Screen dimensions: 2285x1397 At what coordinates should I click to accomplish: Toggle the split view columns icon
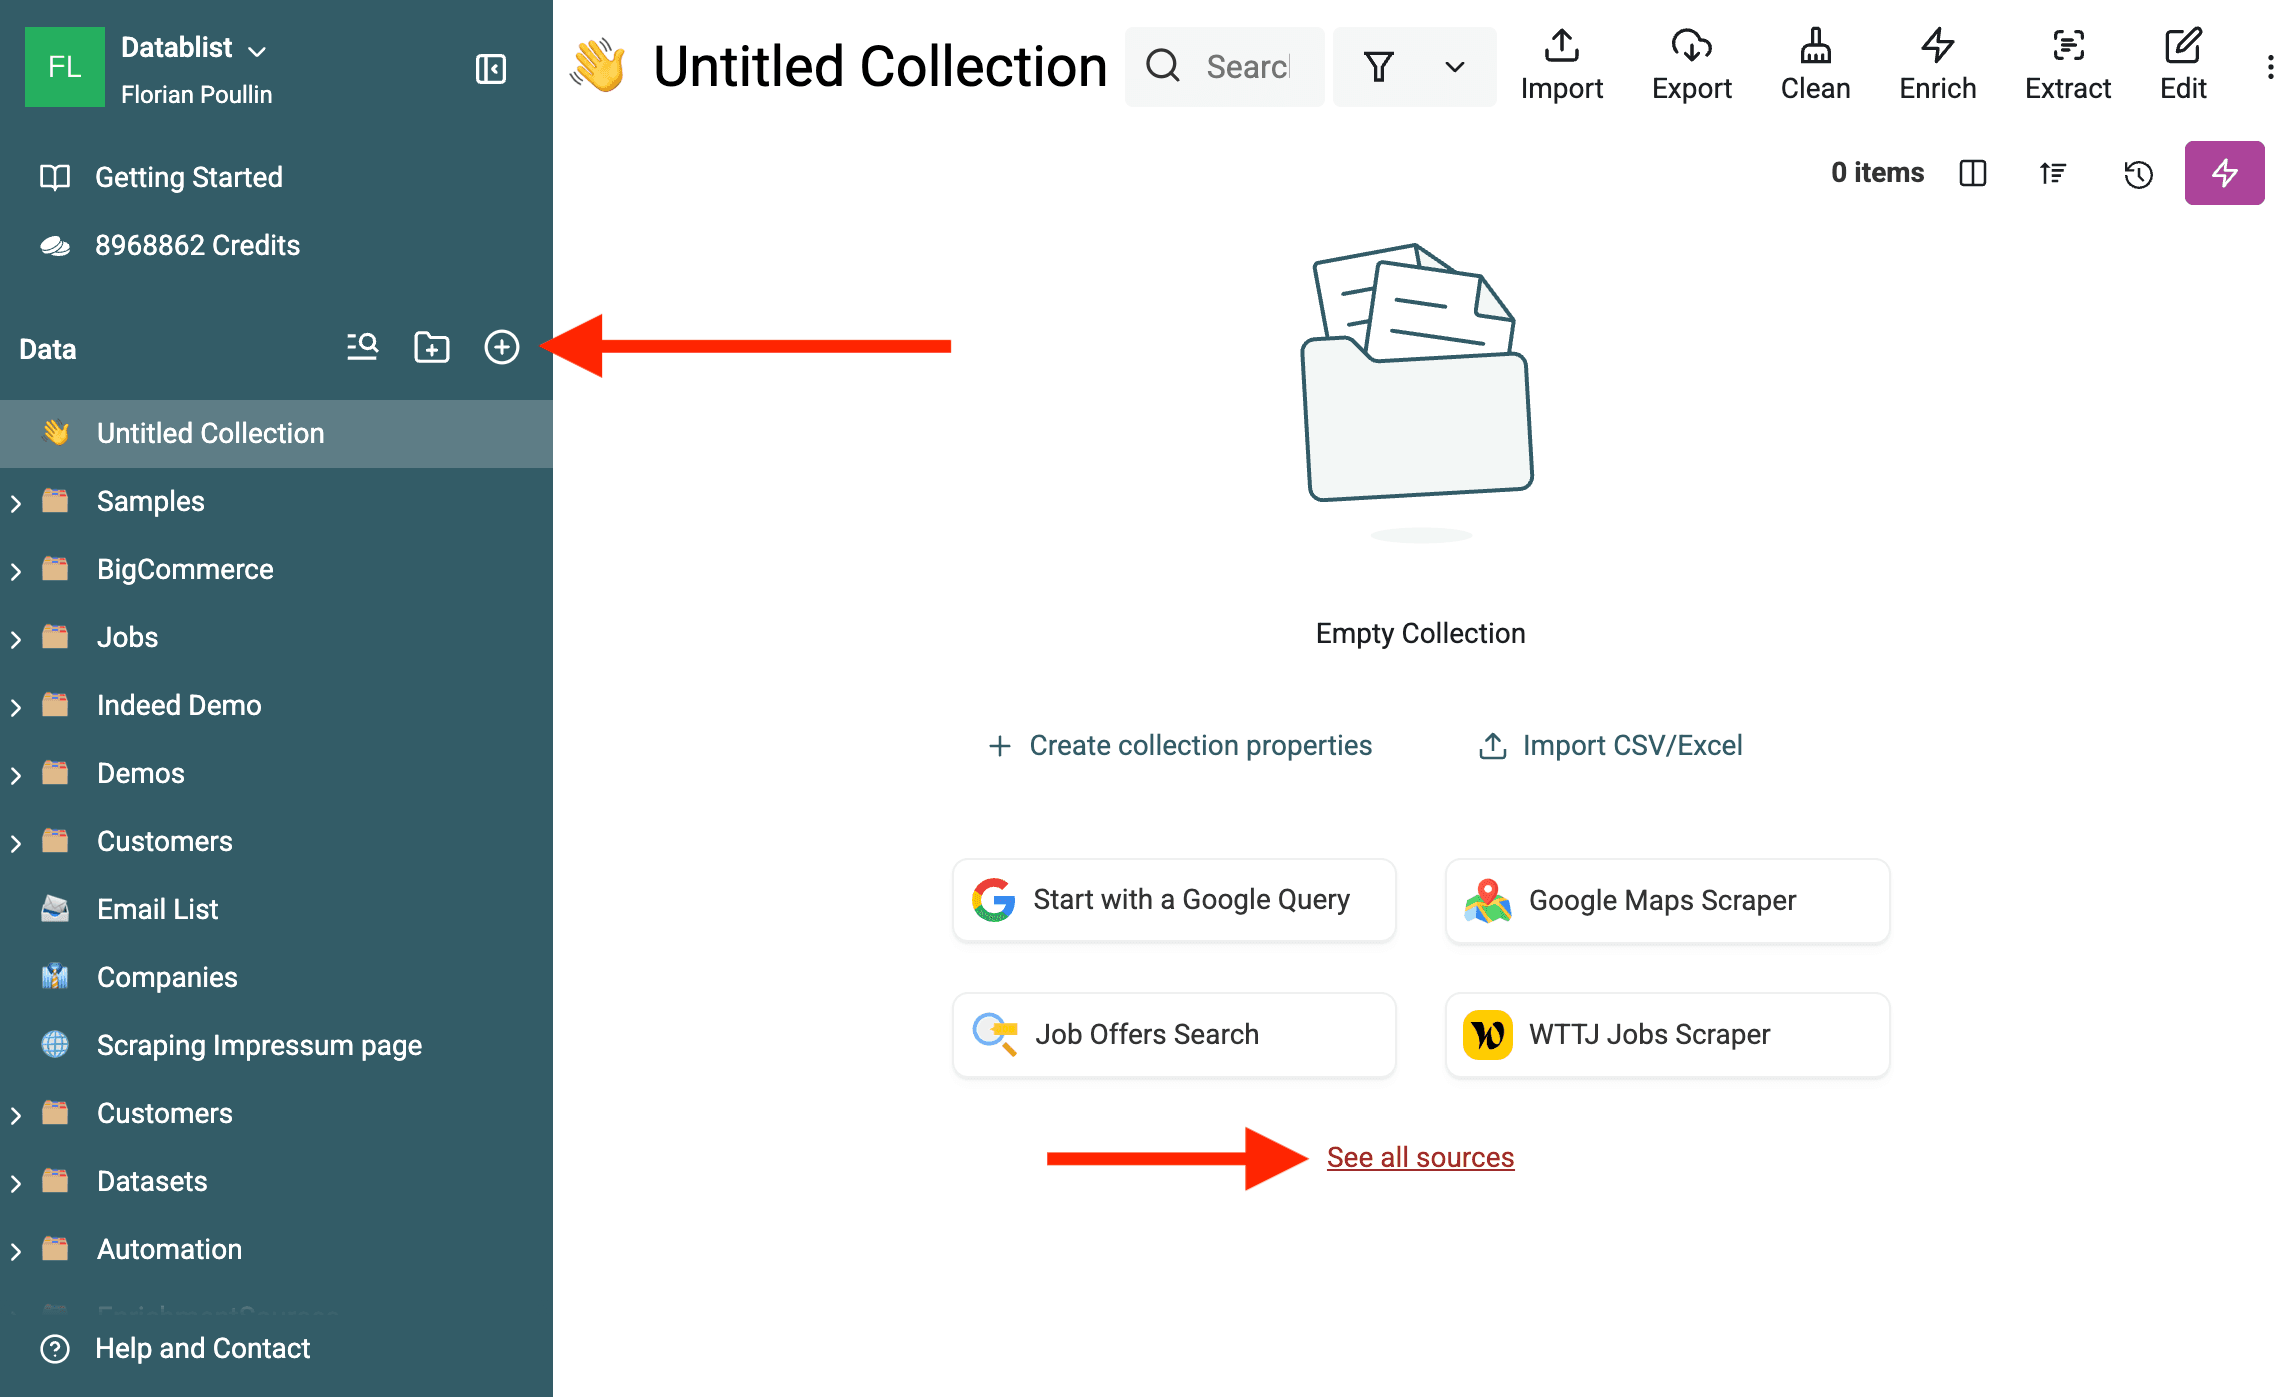tap(1972, 173)
